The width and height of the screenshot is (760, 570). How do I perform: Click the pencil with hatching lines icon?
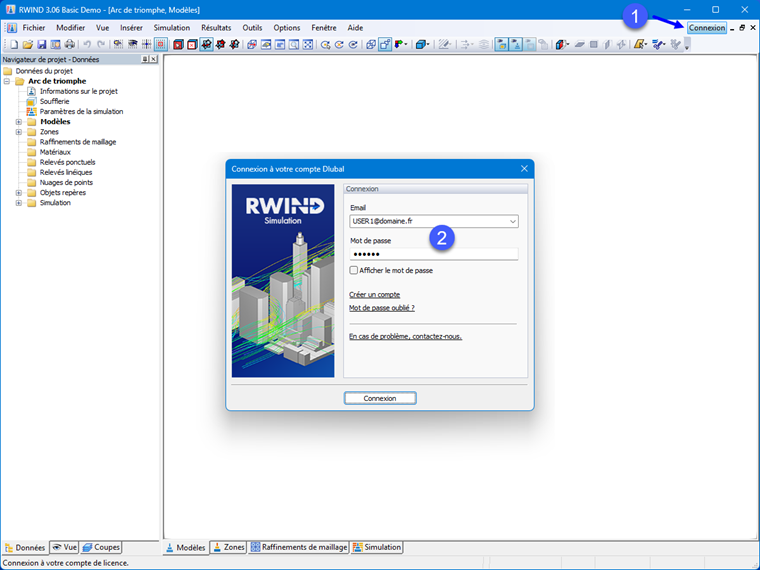(x=443, y=45)
